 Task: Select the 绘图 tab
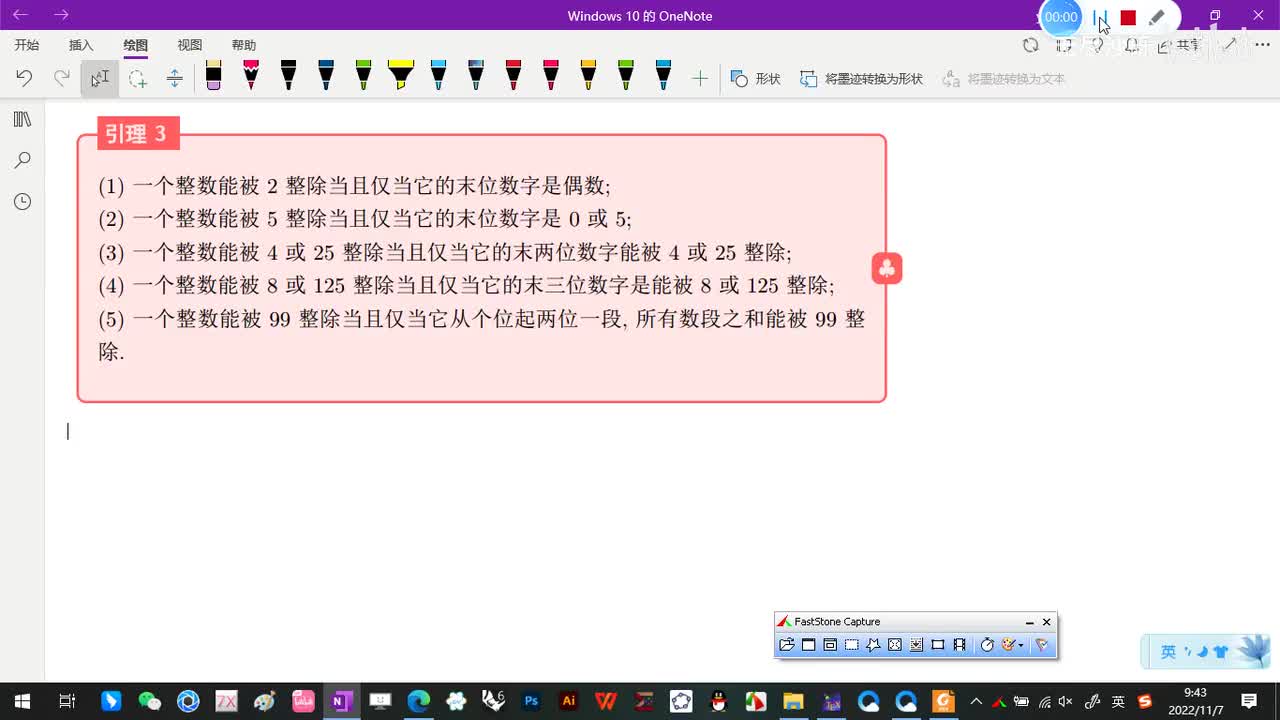[x=136, y=45]
